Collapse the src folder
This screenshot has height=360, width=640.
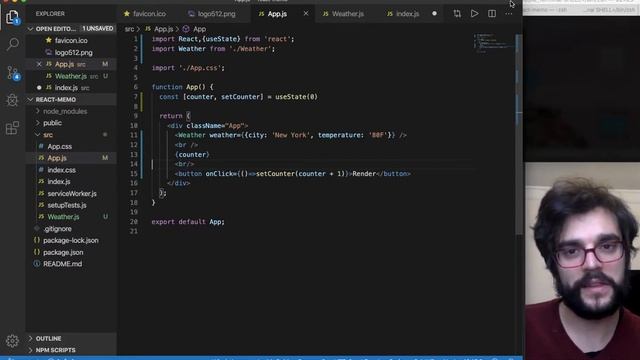tap(44, 135)
